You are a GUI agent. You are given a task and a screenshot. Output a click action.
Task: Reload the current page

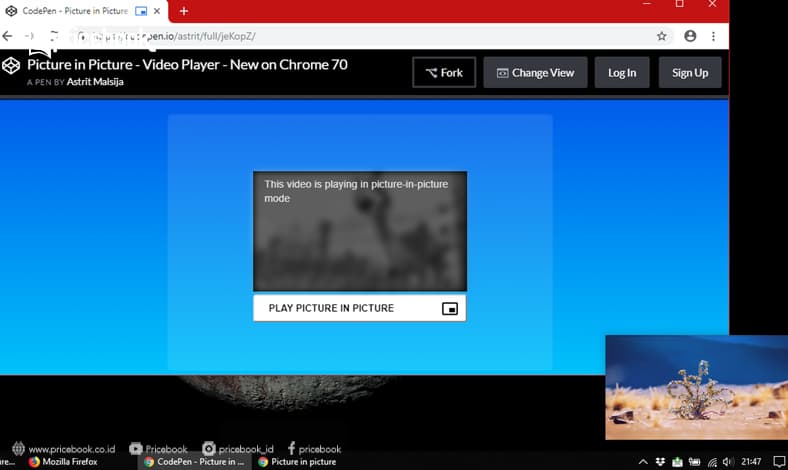tap(53, 36)
